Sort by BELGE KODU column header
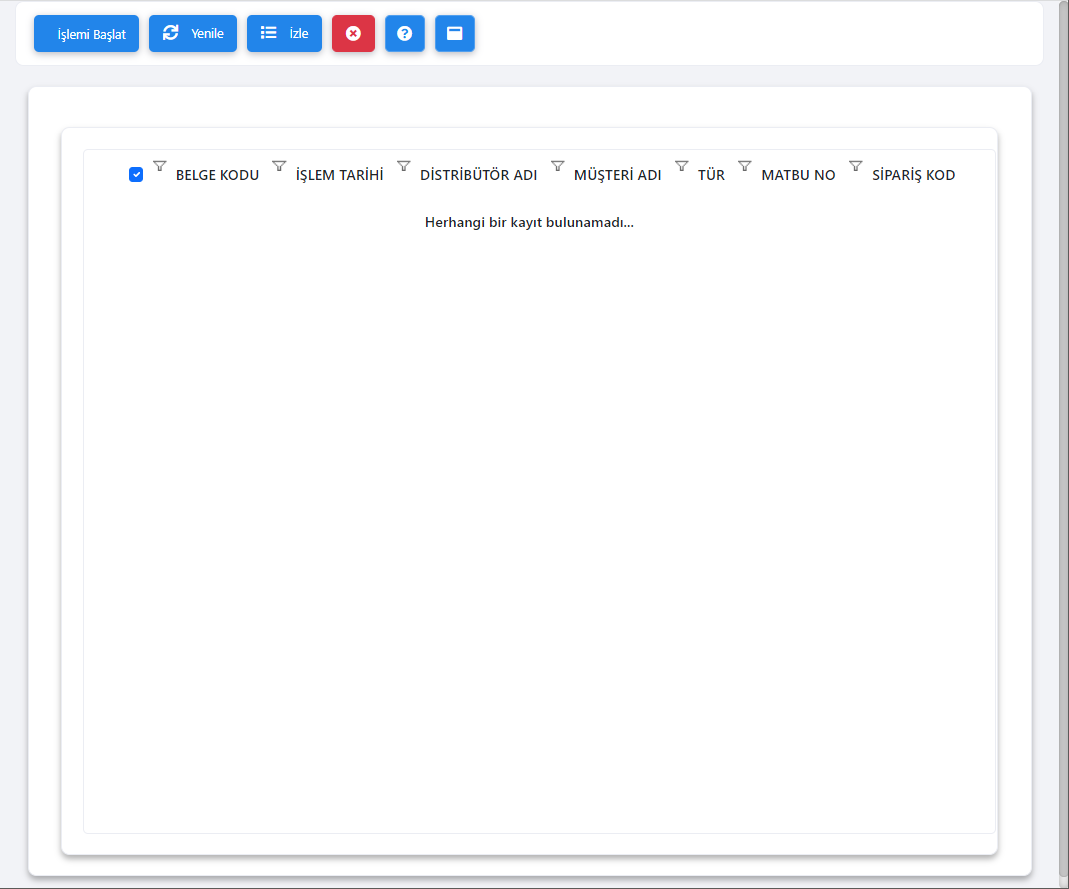This screenshot has width=1069, height=889. pyautogui.click(x=217, y=176)
